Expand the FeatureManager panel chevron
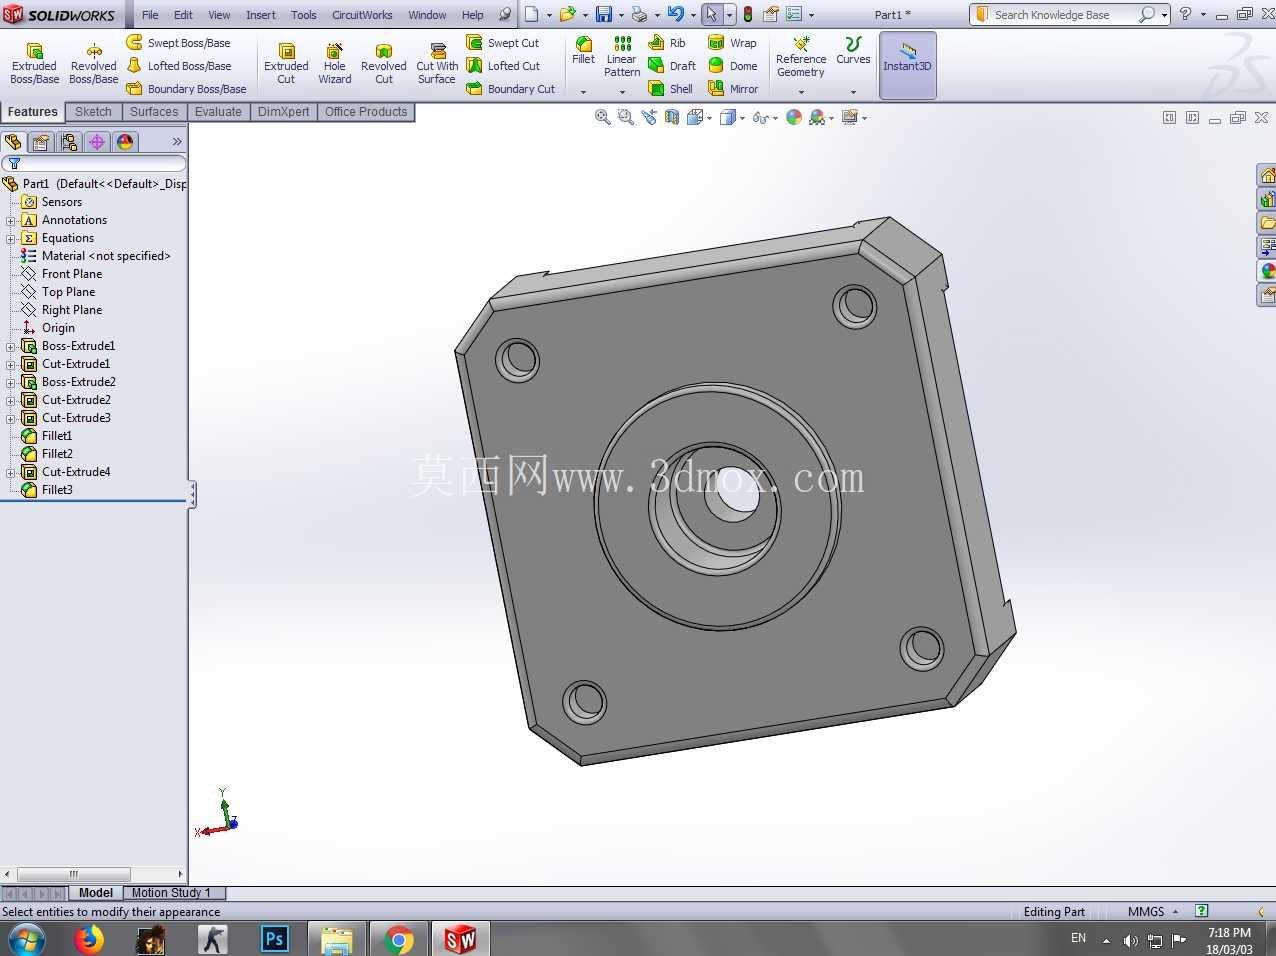 tap(177, 142)
